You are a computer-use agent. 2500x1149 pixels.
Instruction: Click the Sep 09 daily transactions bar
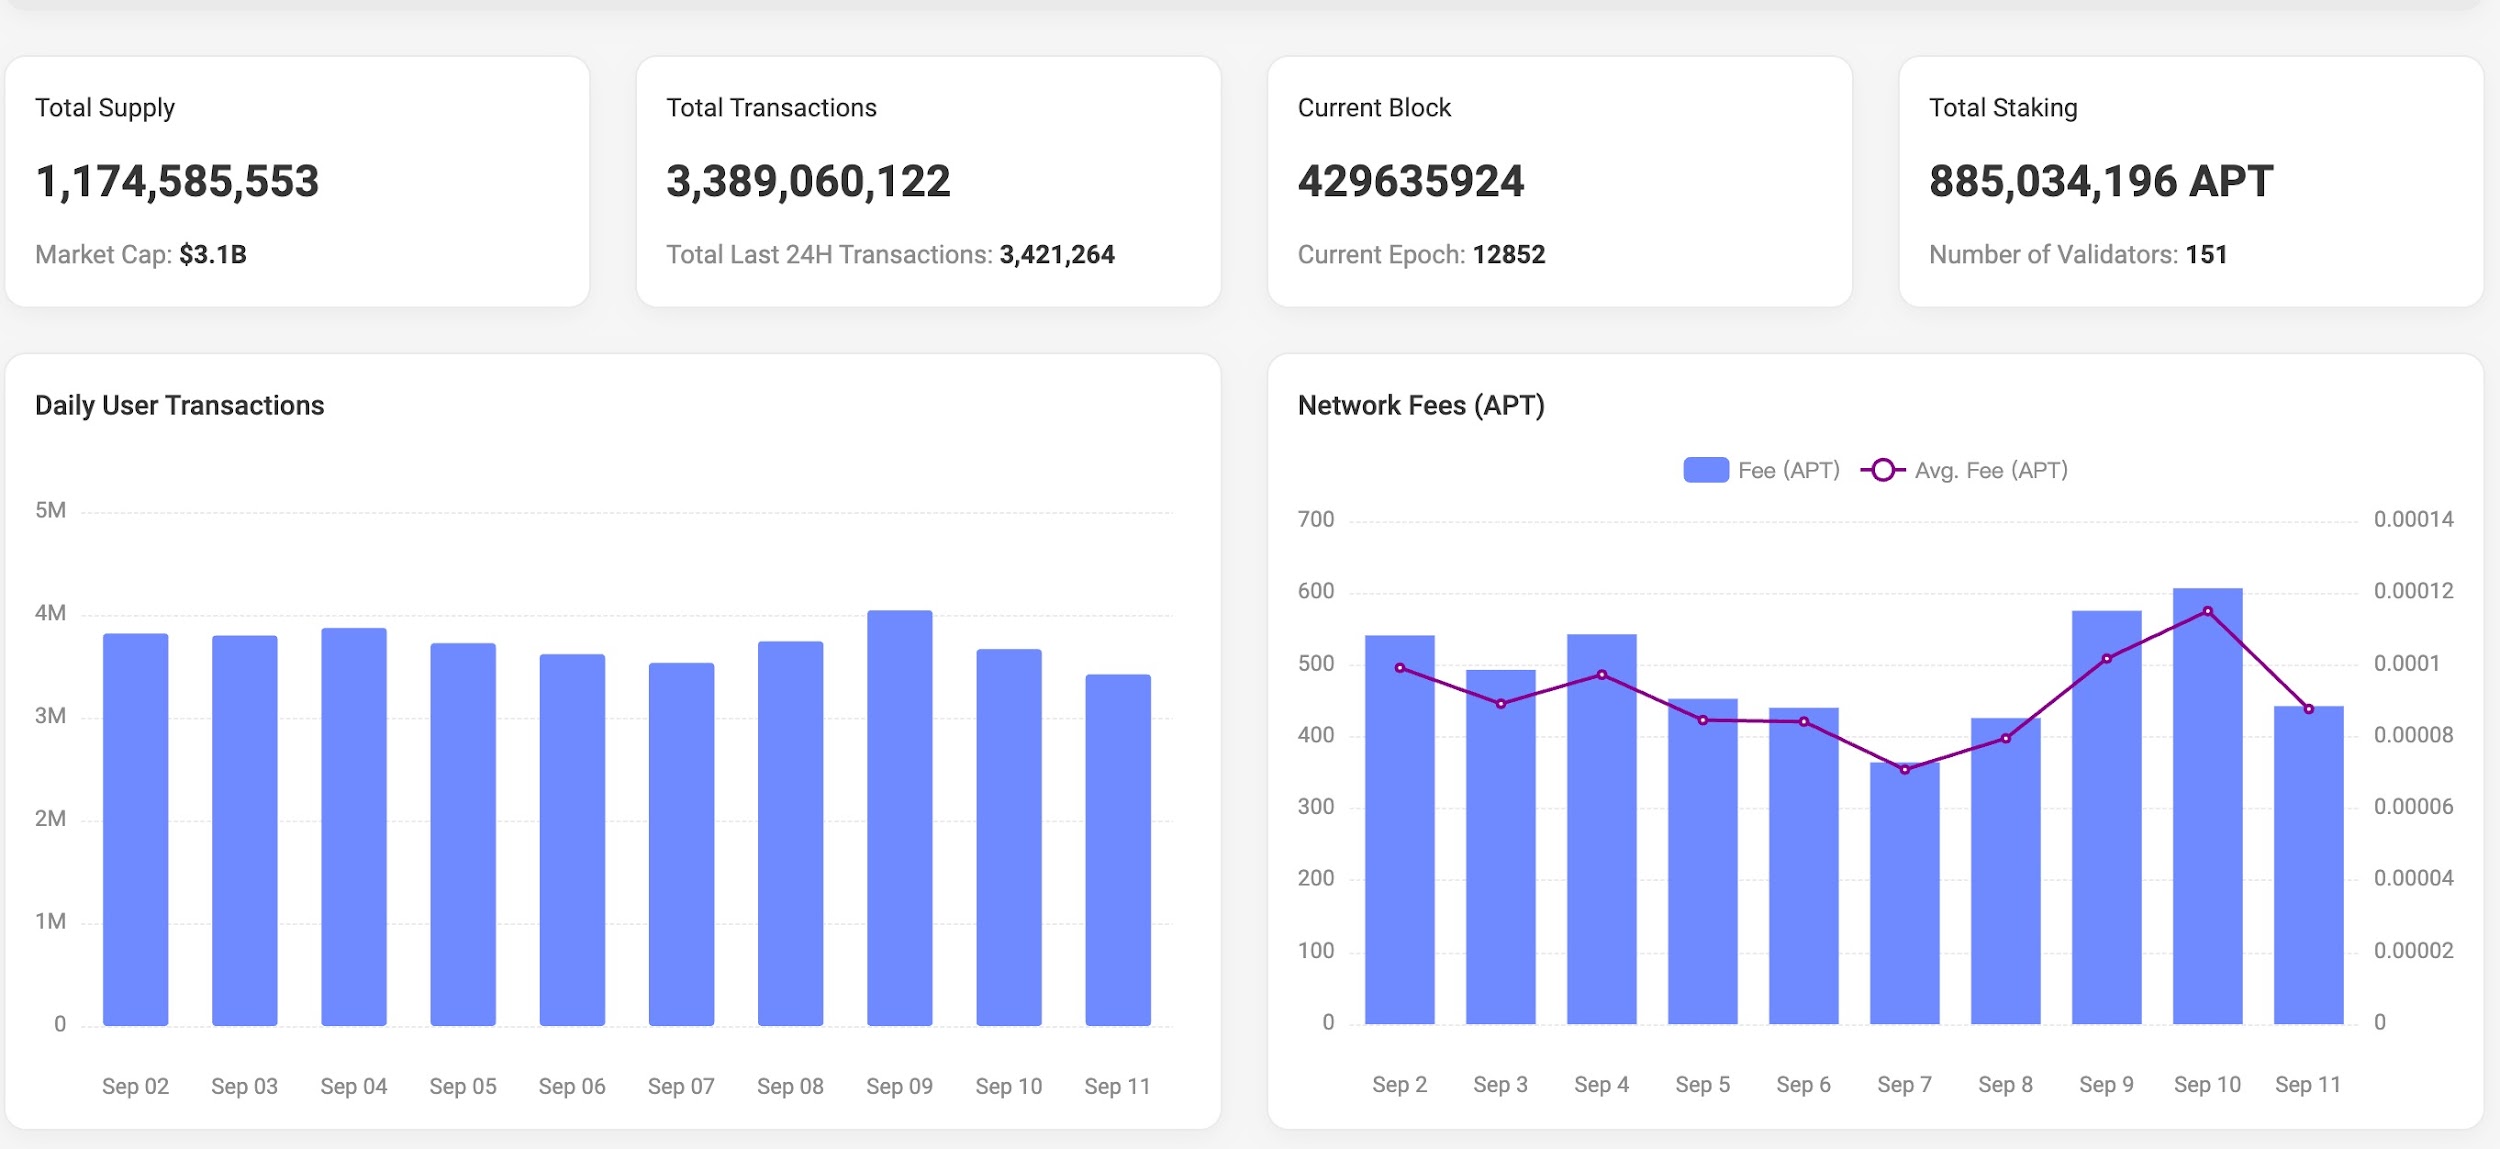tap(899, 818)
